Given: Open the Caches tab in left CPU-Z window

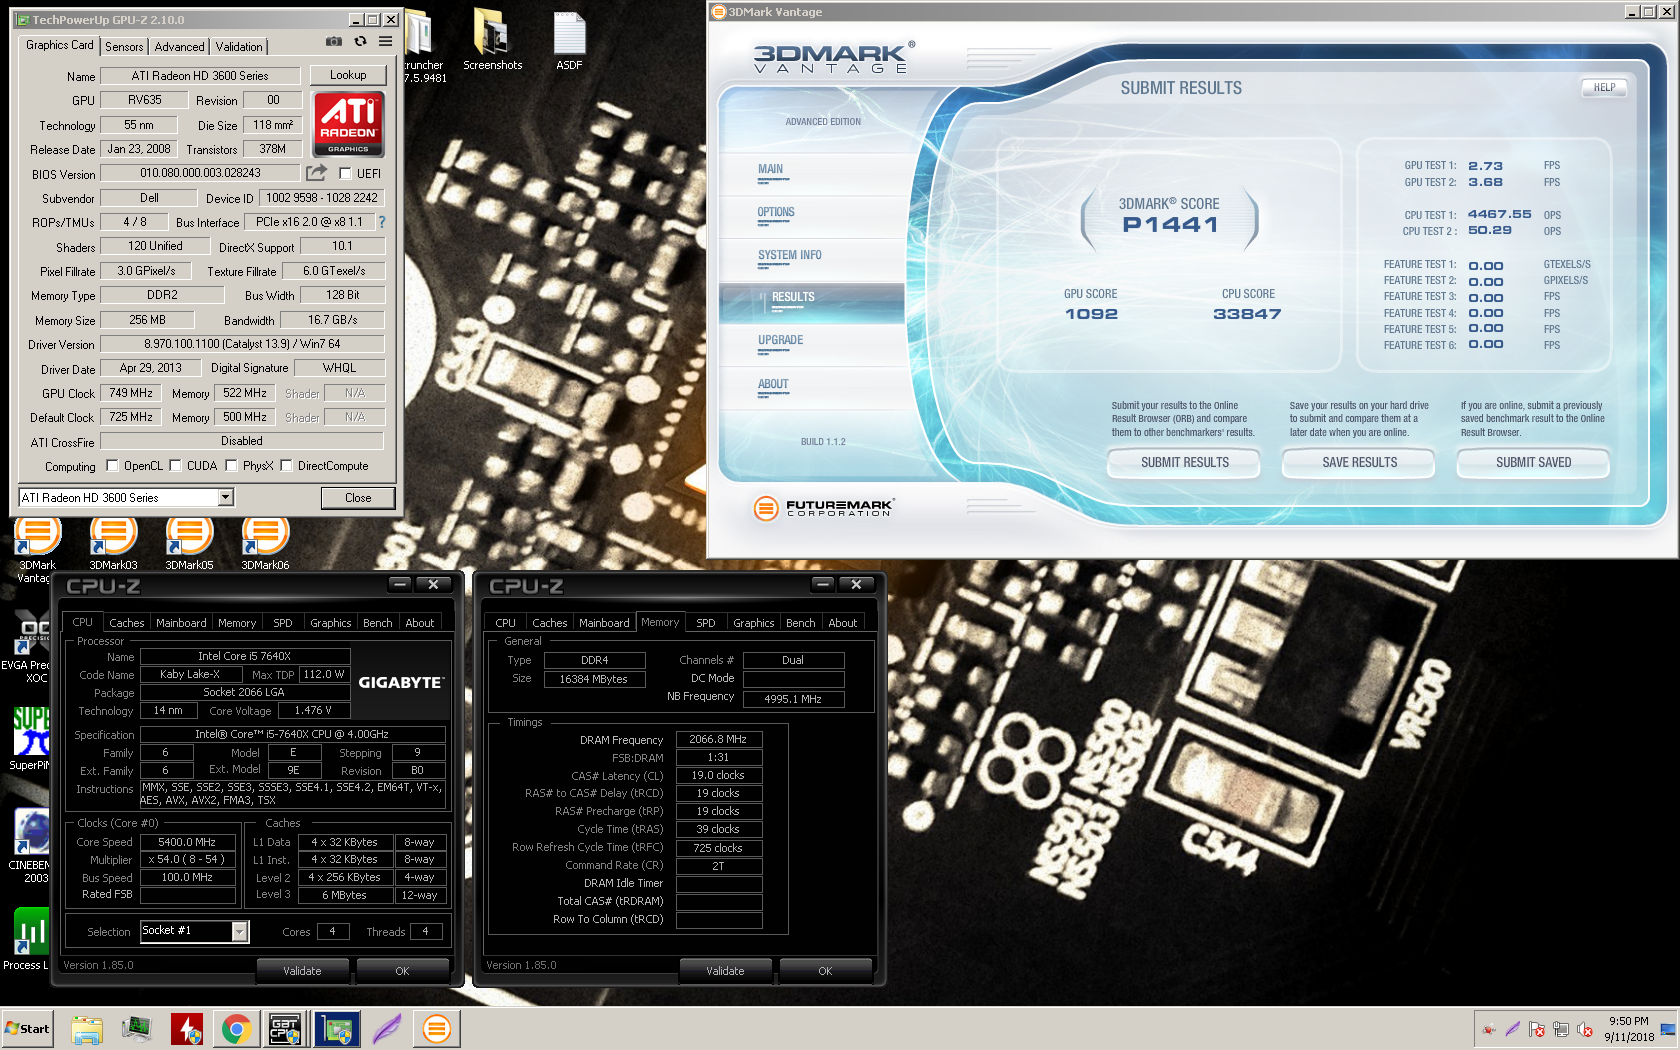Looking at the screenshot, I should pyautogui.click(x=127, y=623).
